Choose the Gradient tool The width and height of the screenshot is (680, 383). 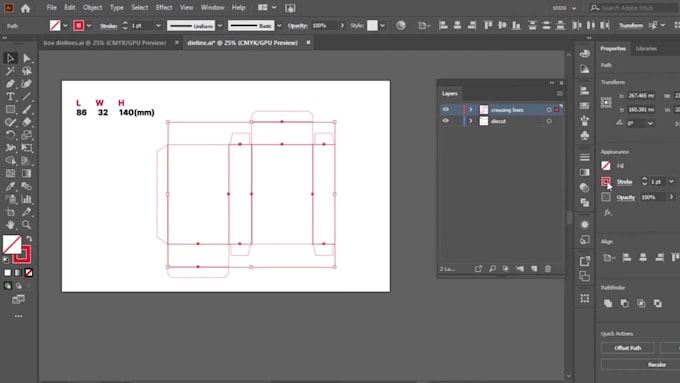pyautogui.click(x=27, y=173)
